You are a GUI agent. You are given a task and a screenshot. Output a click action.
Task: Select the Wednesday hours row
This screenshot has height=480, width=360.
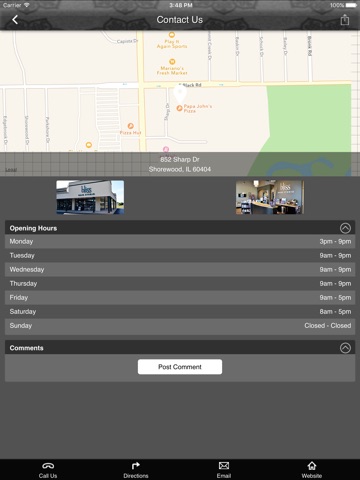(x=180, y=269)
